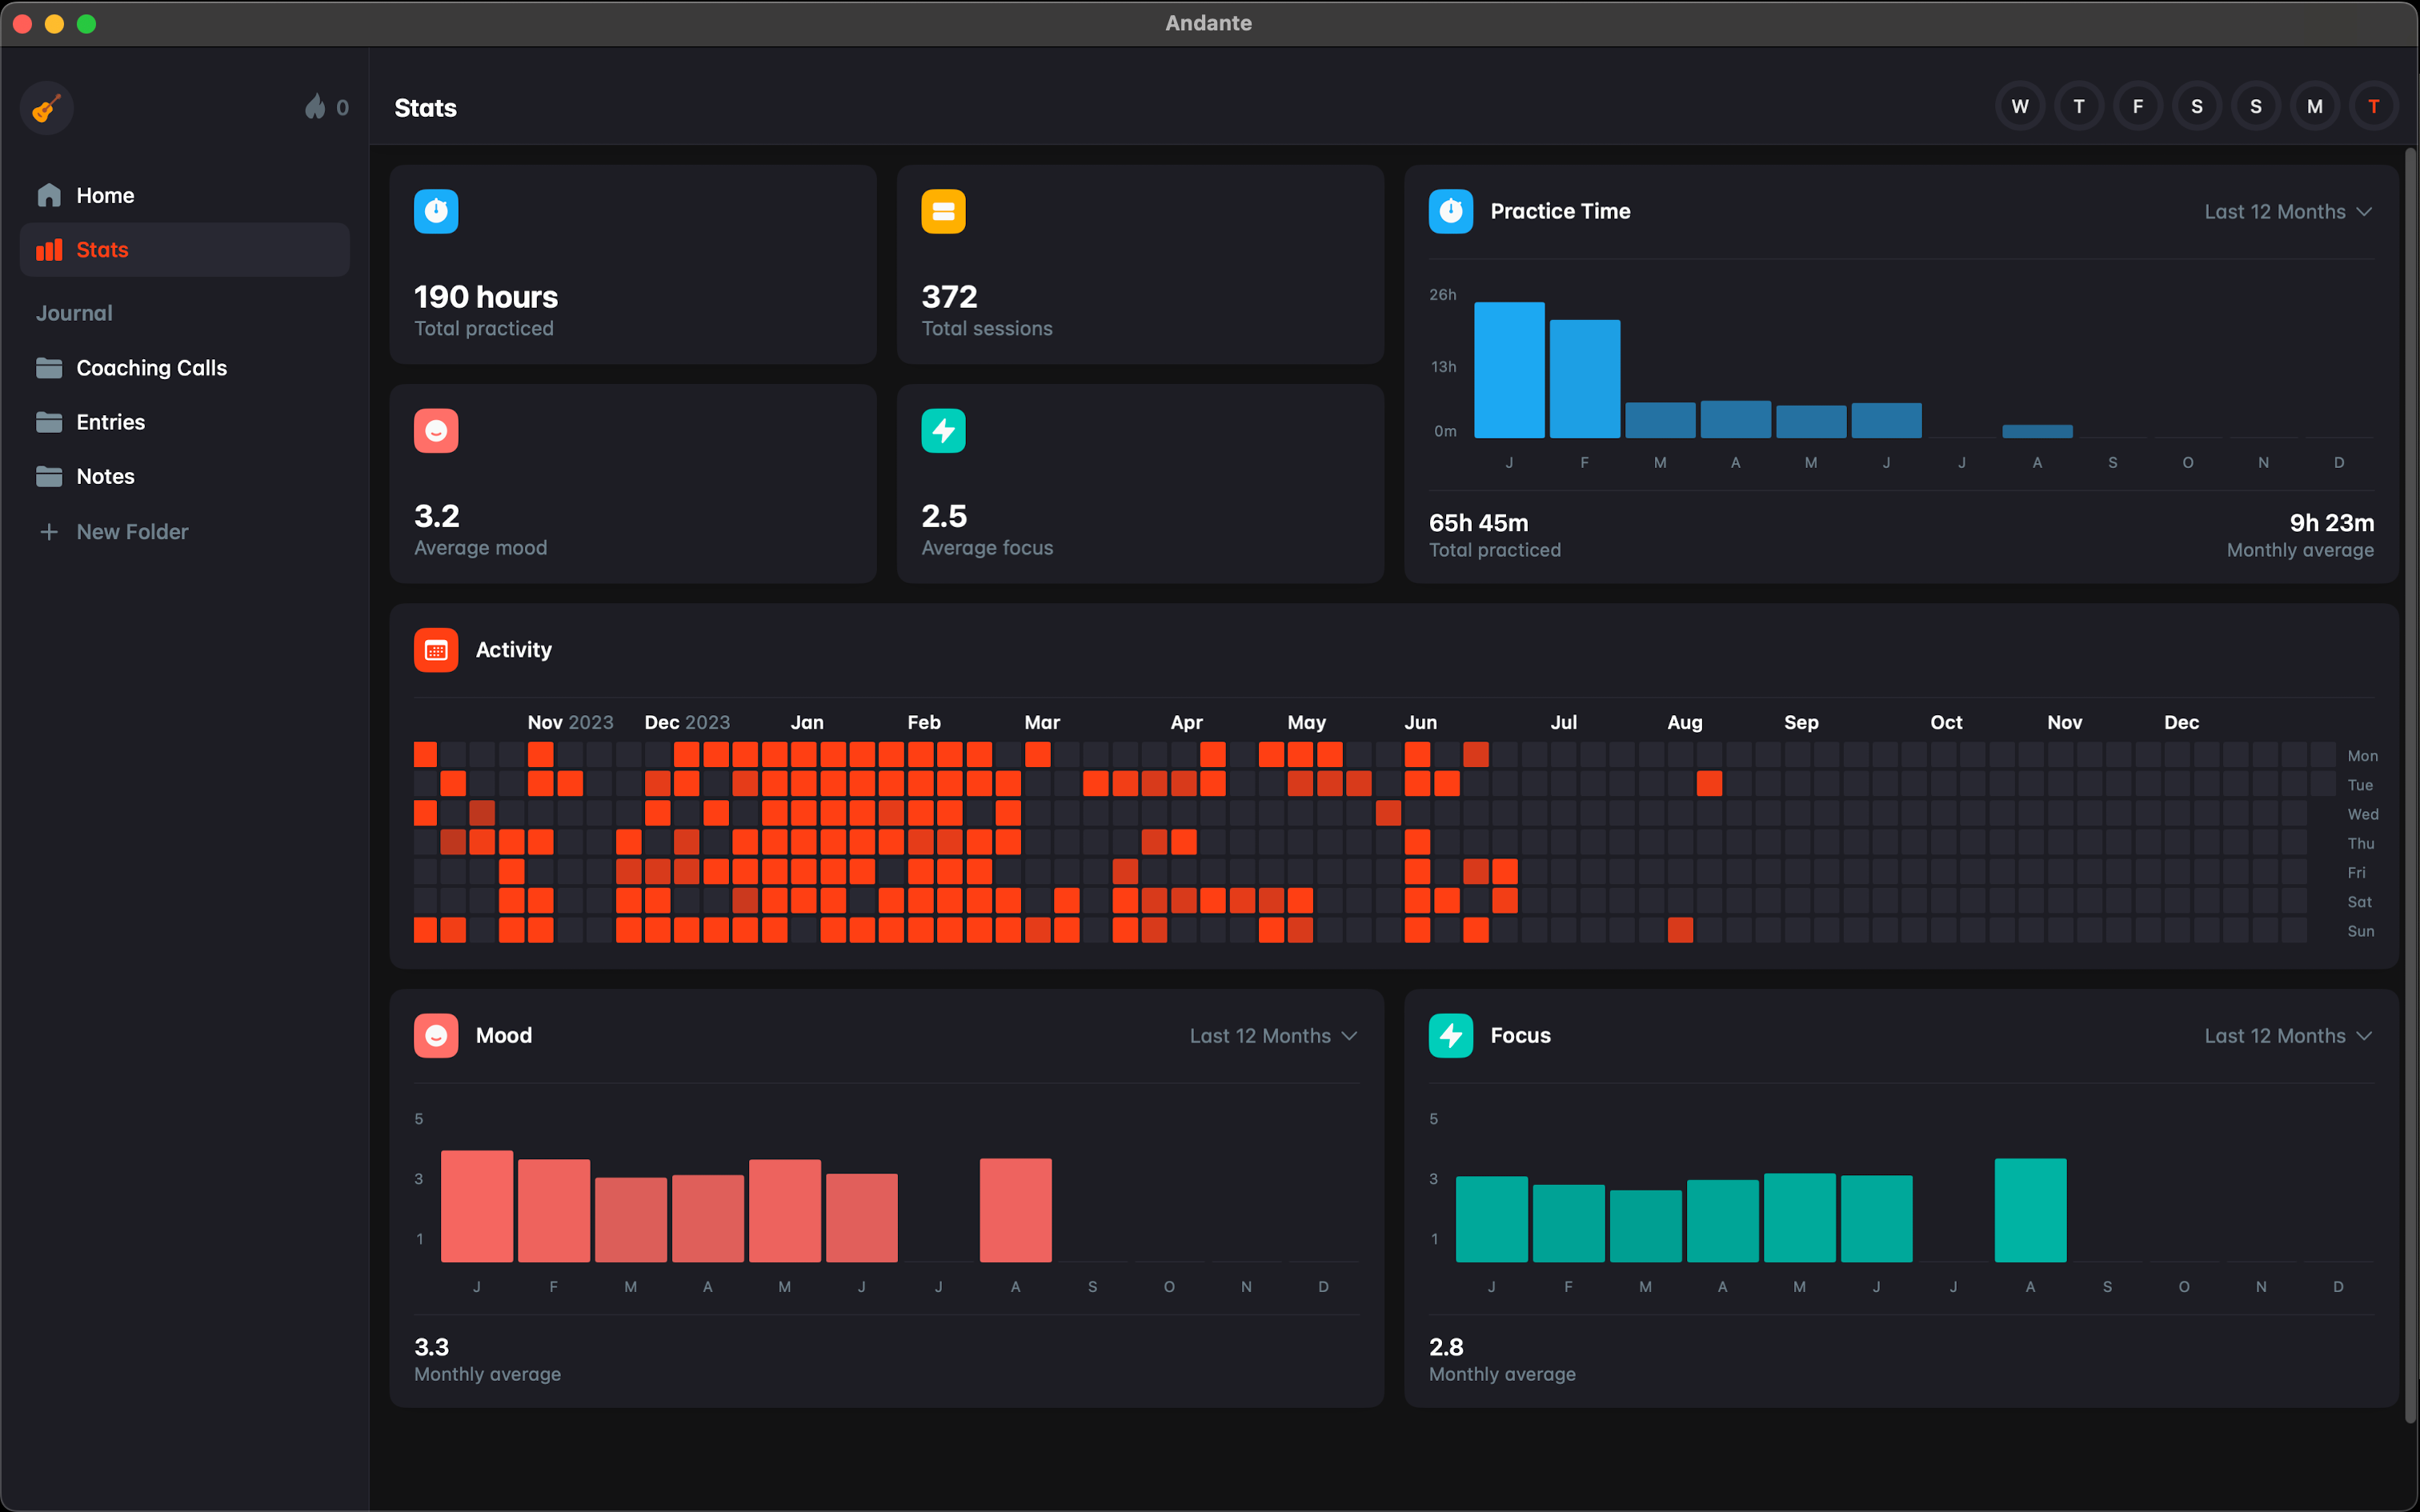Click the lightning icon on the Focus panel
Image resolution: width=2420 pixels, height=1512 pixels.
(x=1451, y=1035)
